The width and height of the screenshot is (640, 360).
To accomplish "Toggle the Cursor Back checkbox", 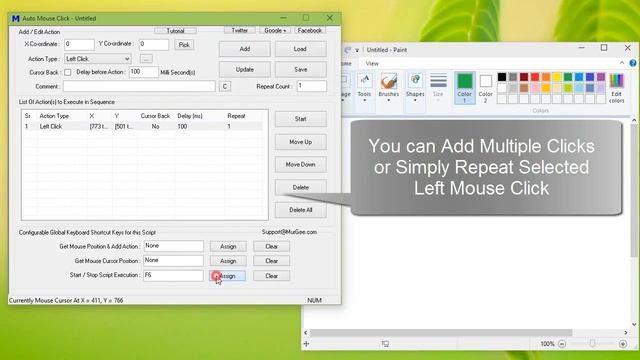I will (68, 72).
